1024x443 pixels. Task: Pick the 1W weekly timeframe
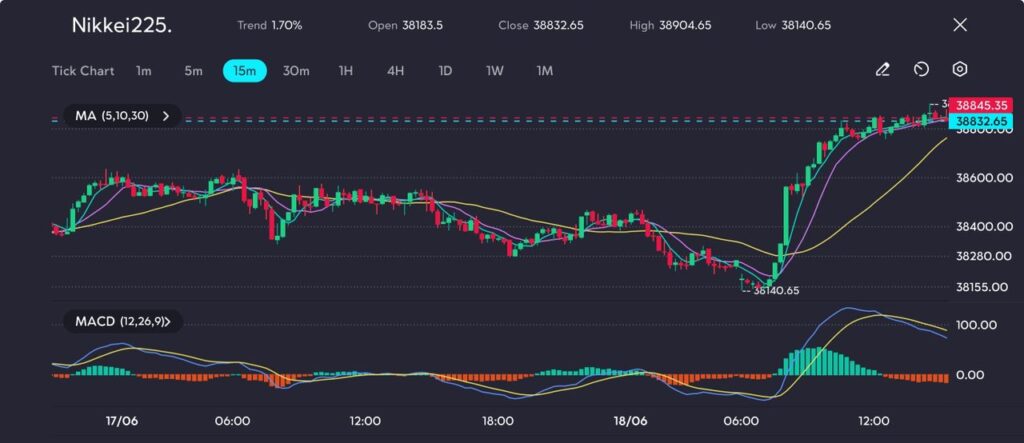pyautogui.click(x=495, y=71)
